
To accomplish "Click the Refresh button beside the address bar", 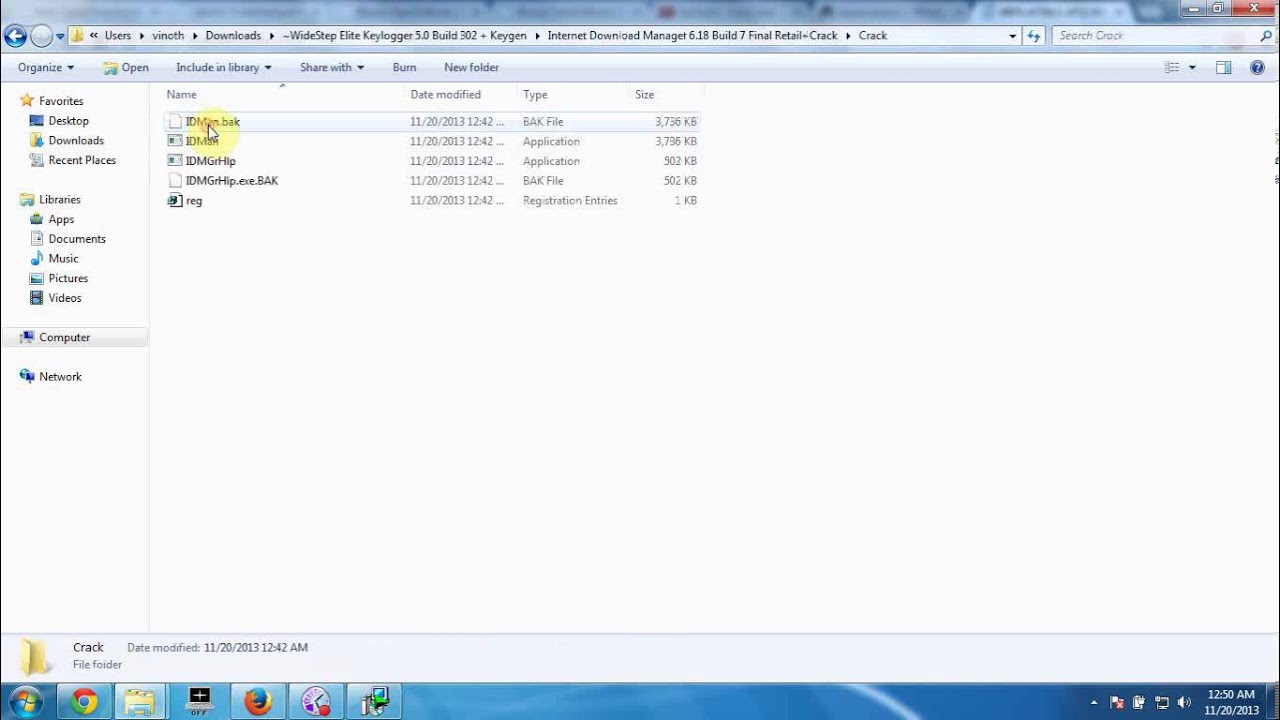I will [x=1034, y=35].
